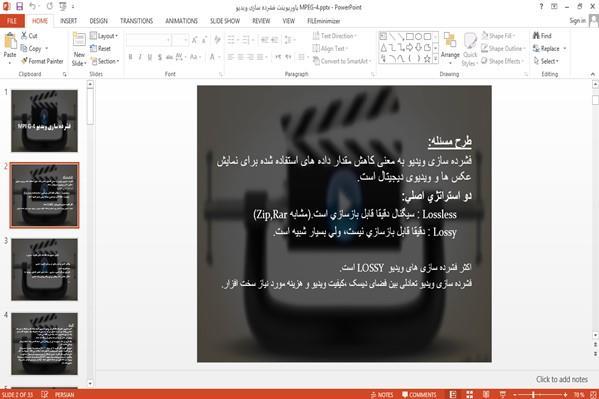Open Section dropdown

105,61
